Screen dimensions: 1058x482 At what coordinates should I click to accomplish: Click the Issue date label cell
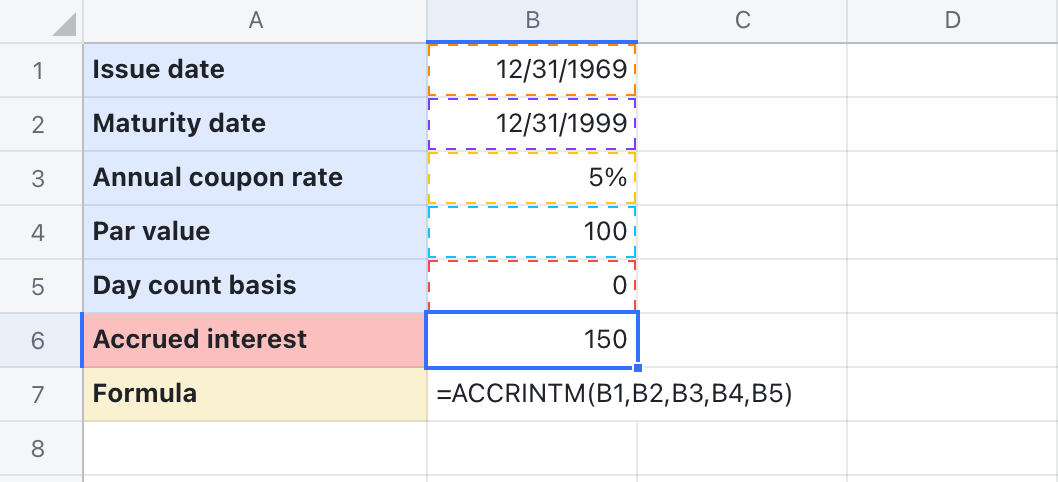(x=255, y=70)
